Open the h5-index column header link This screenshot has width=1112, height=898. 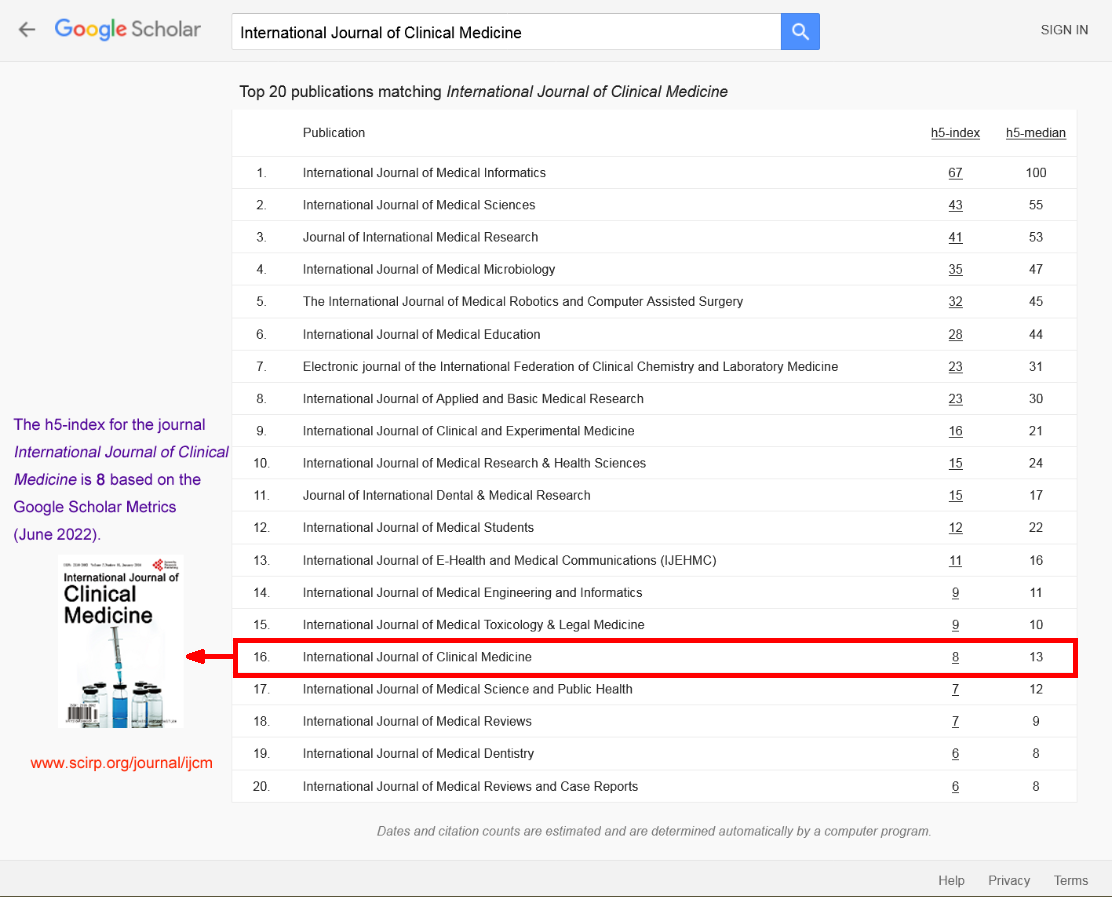(x=955, y=133)
